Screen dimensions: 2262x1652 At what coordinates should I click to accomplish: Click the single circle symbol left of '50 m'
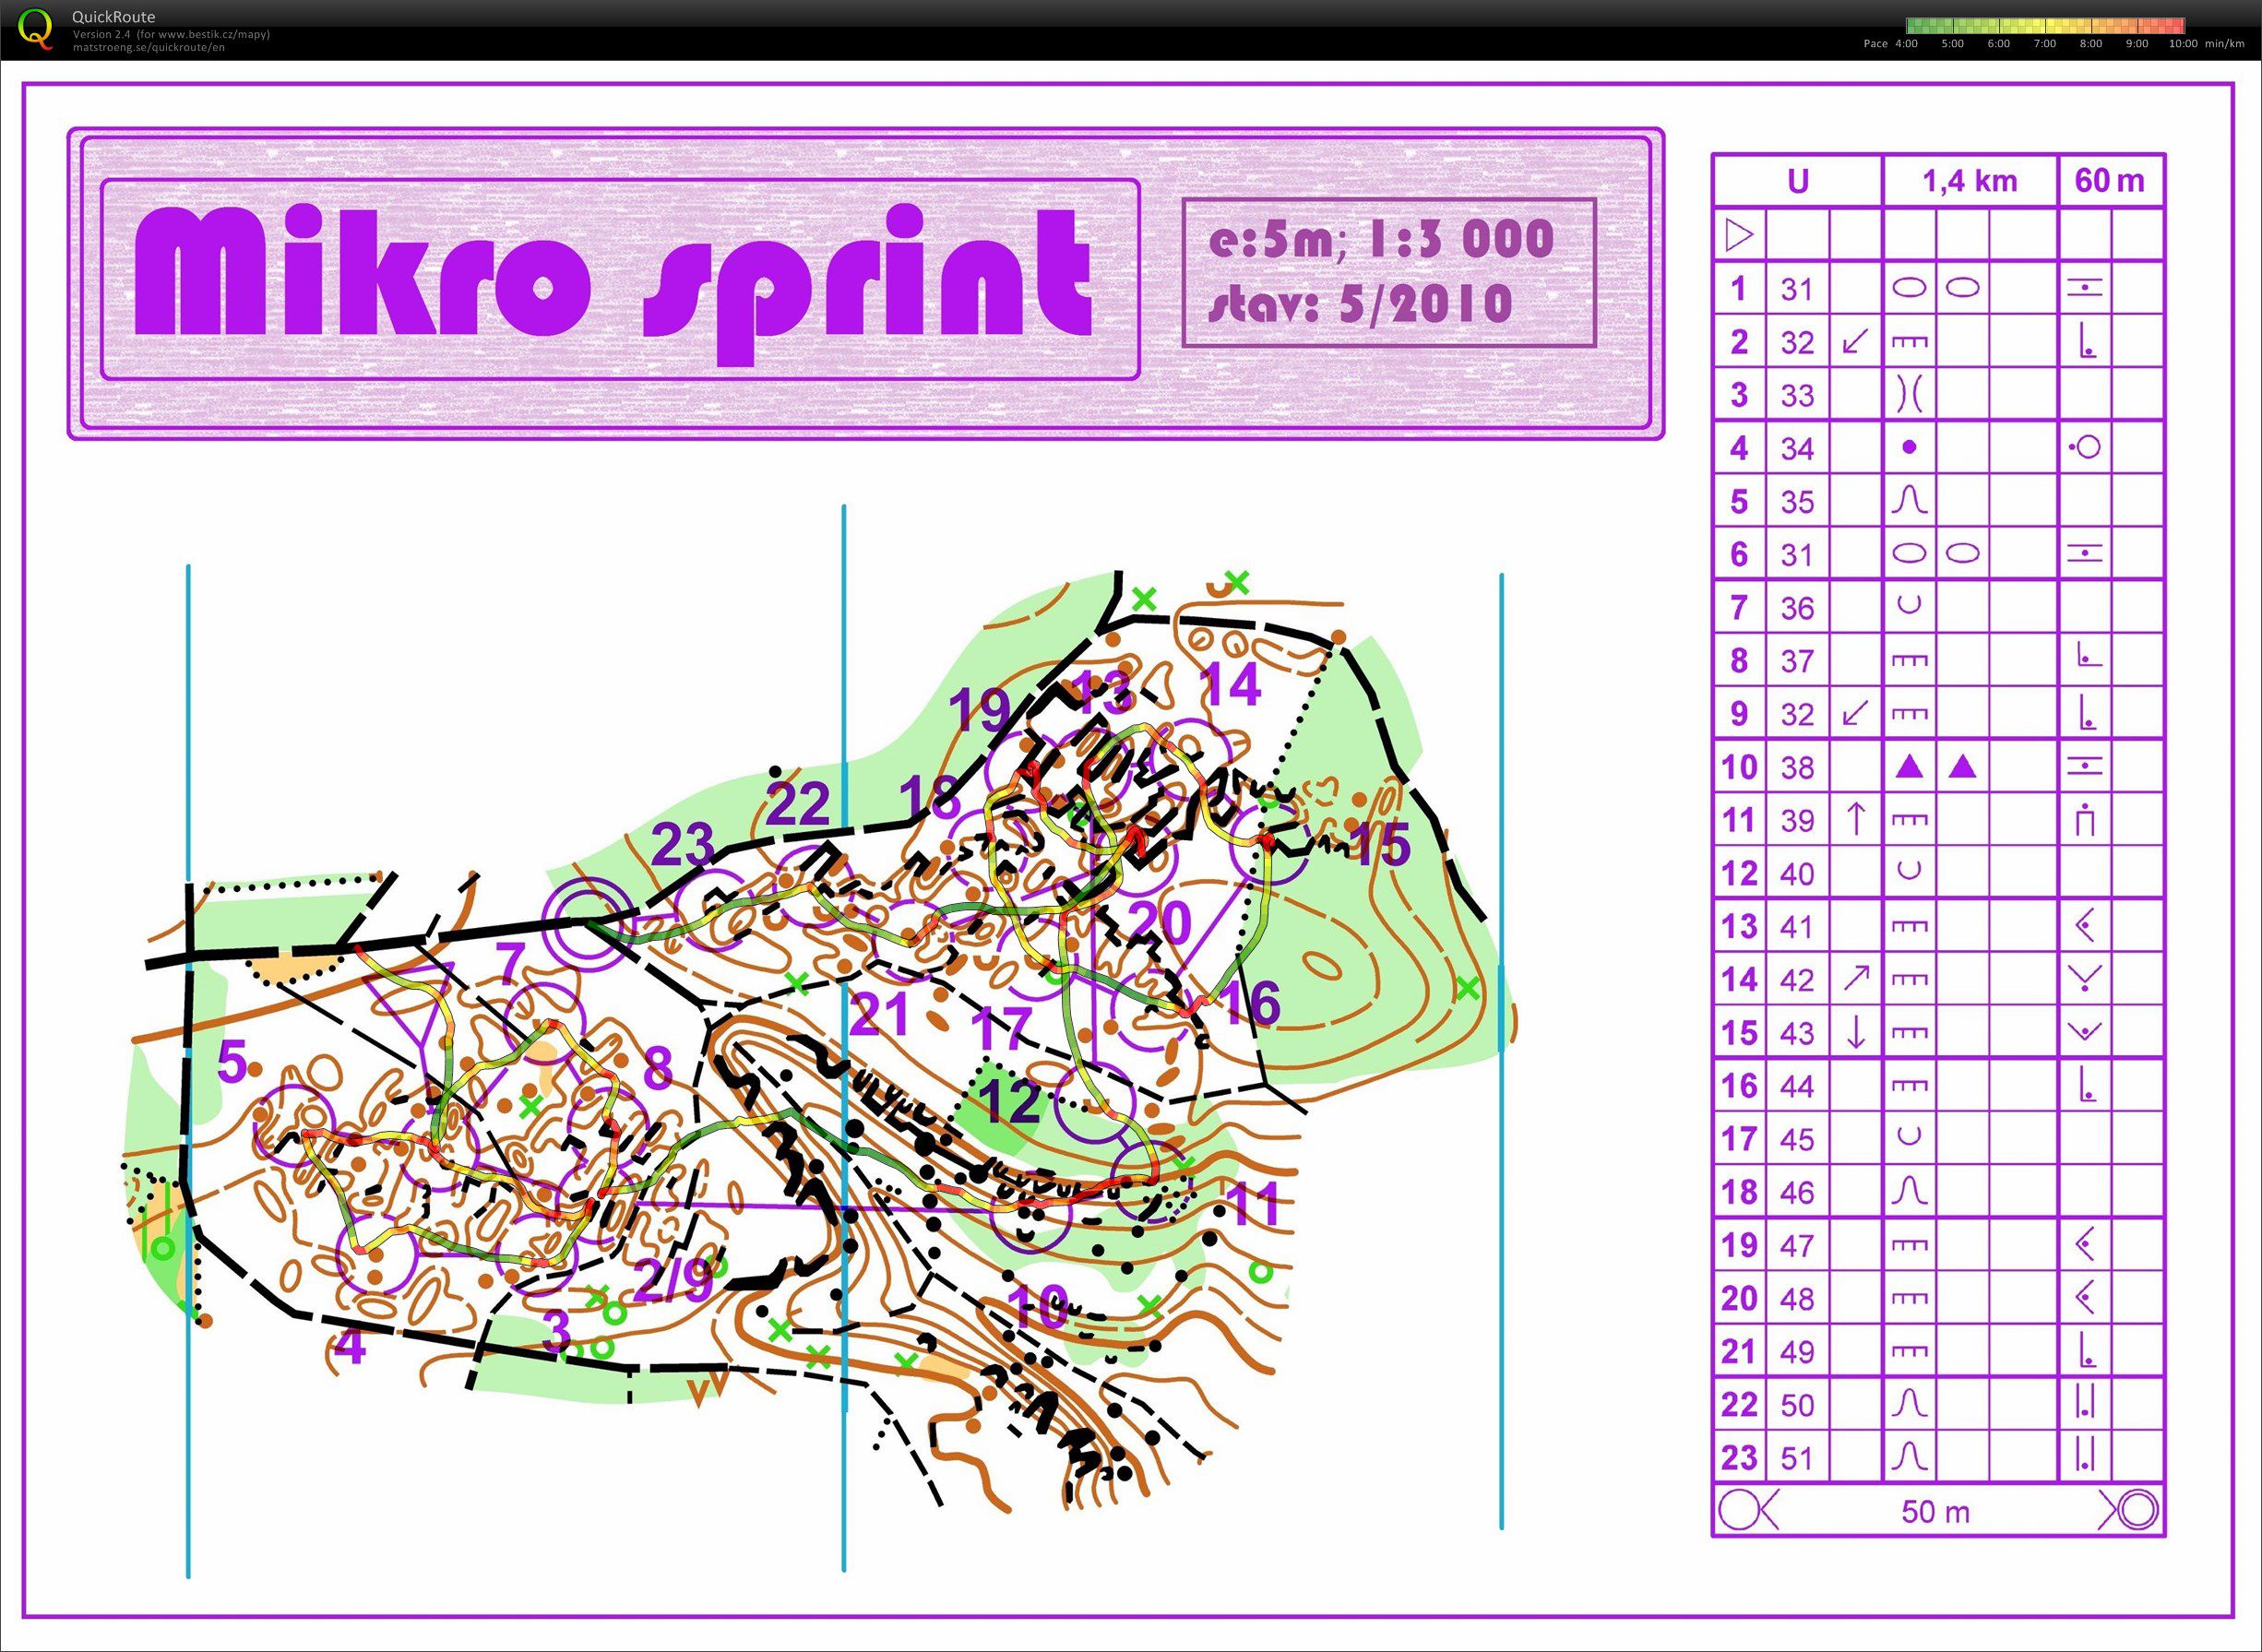(x=1738, y=1511)
